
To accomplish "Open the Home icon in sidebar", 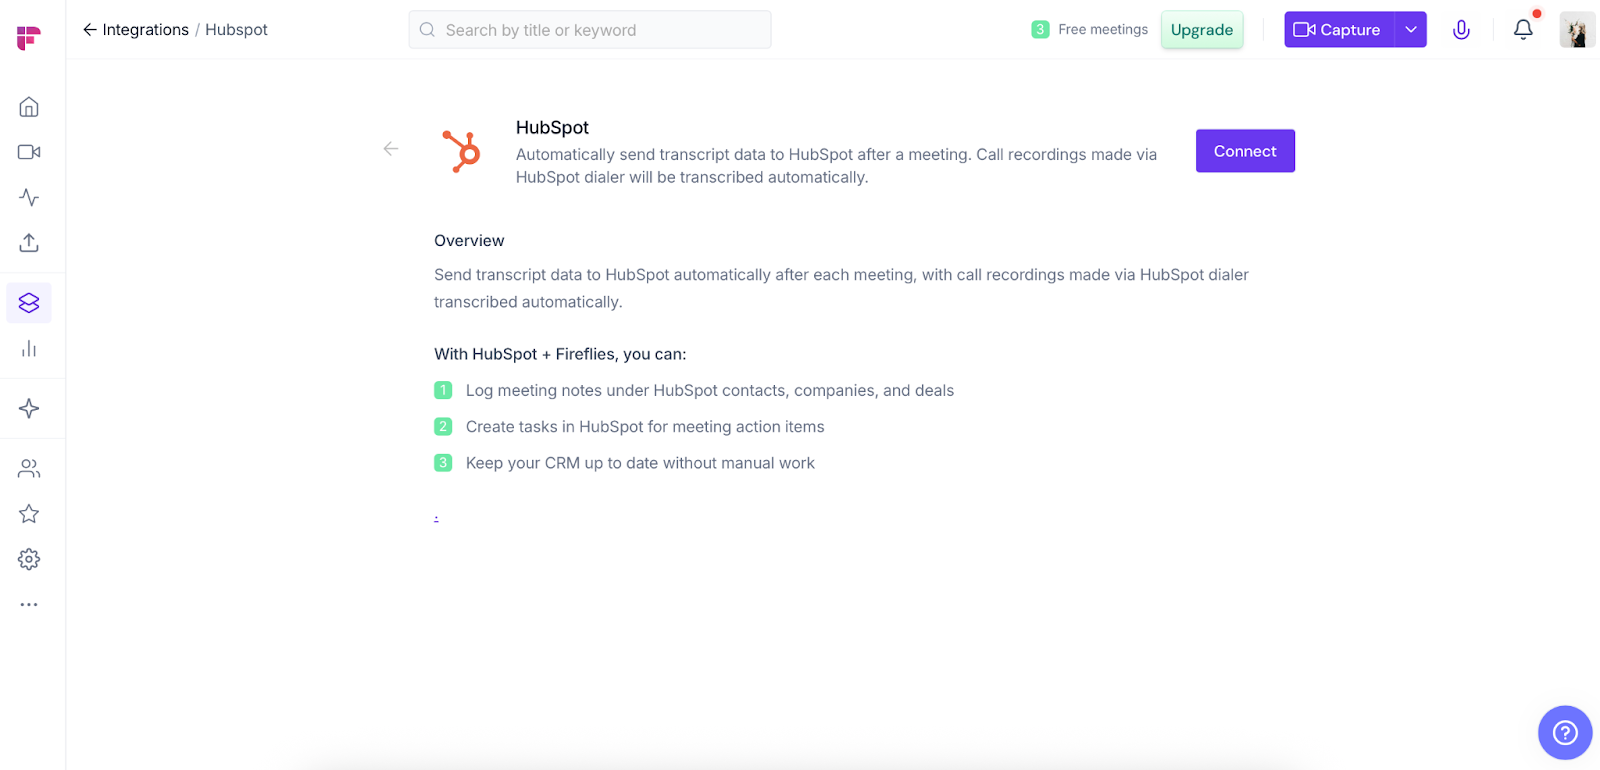I will 29,107.
